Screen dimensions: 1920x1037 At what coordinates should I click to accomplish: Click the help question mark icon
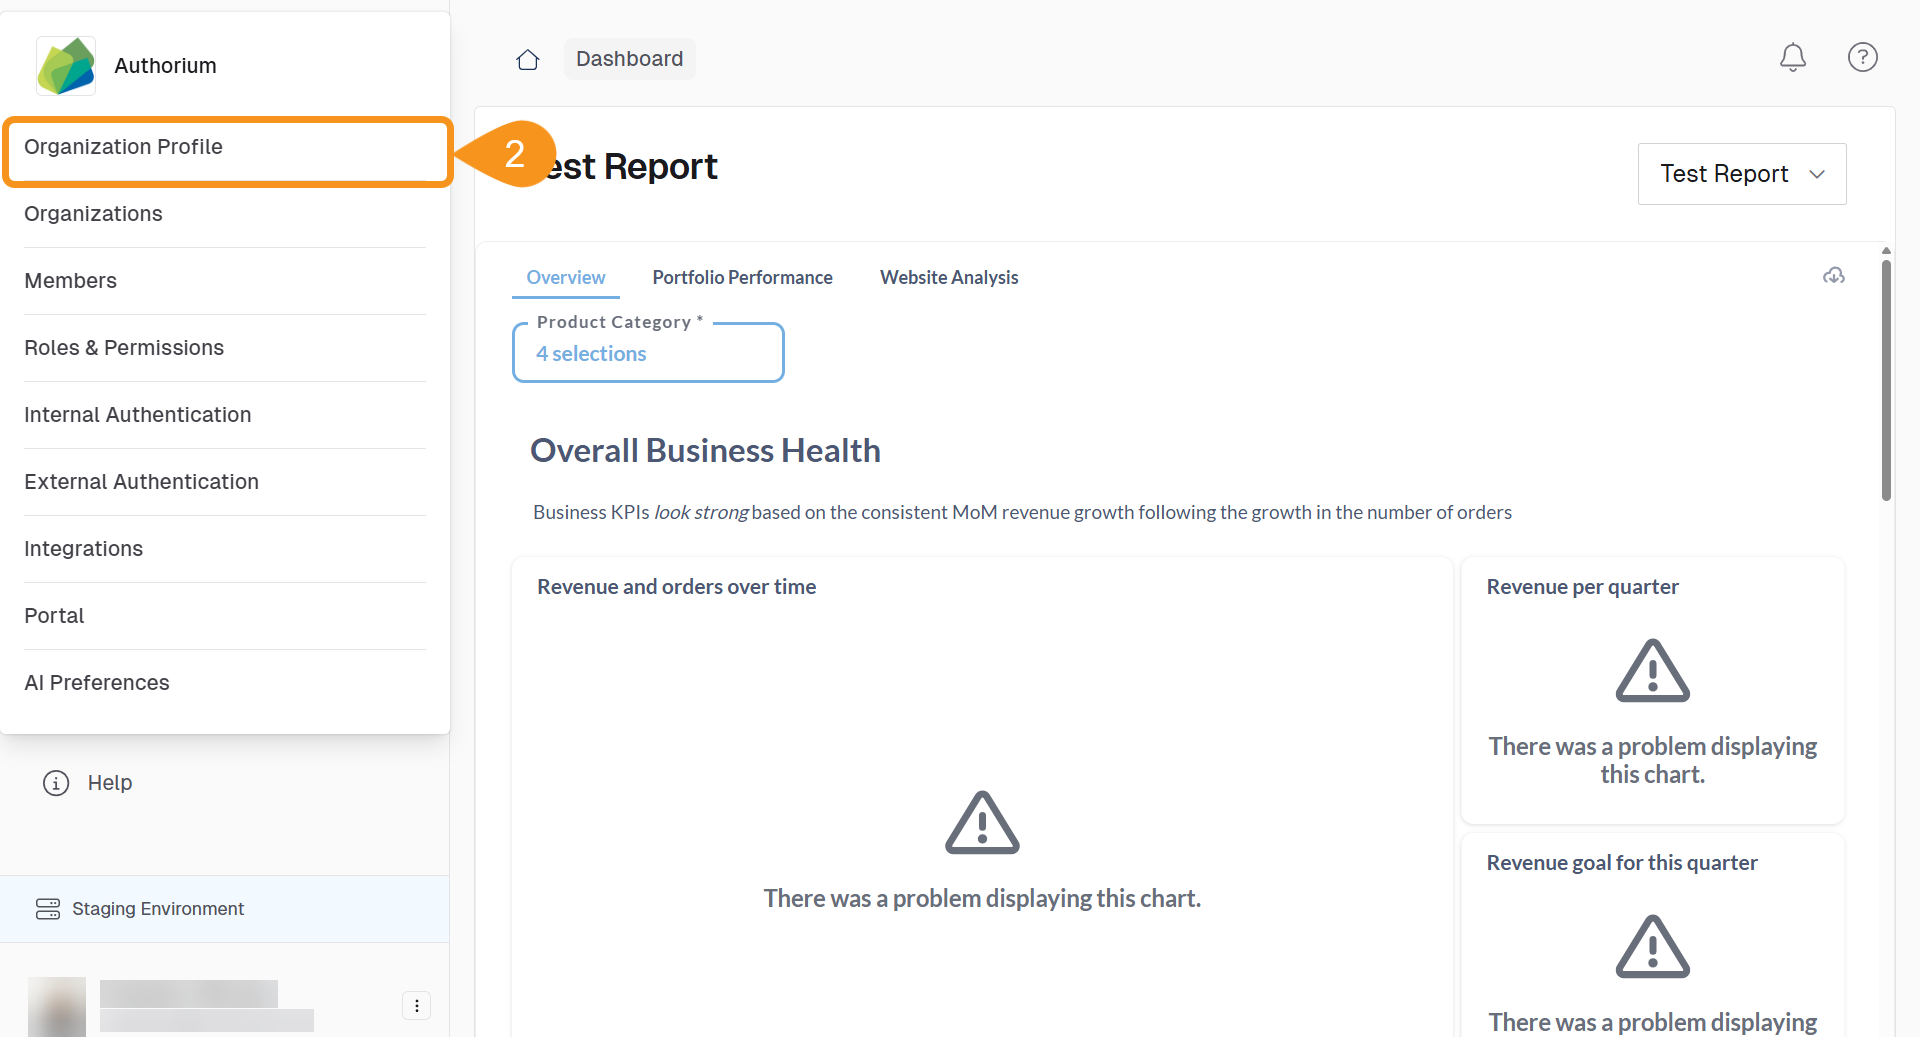(1862, 57)
